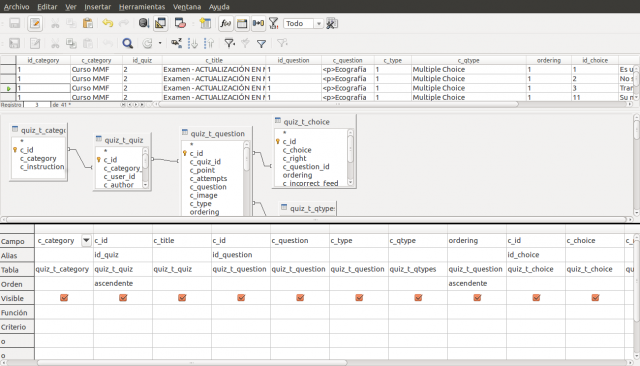
Task: Toggle the design view on/off icon
Action: tap(160, 24)
